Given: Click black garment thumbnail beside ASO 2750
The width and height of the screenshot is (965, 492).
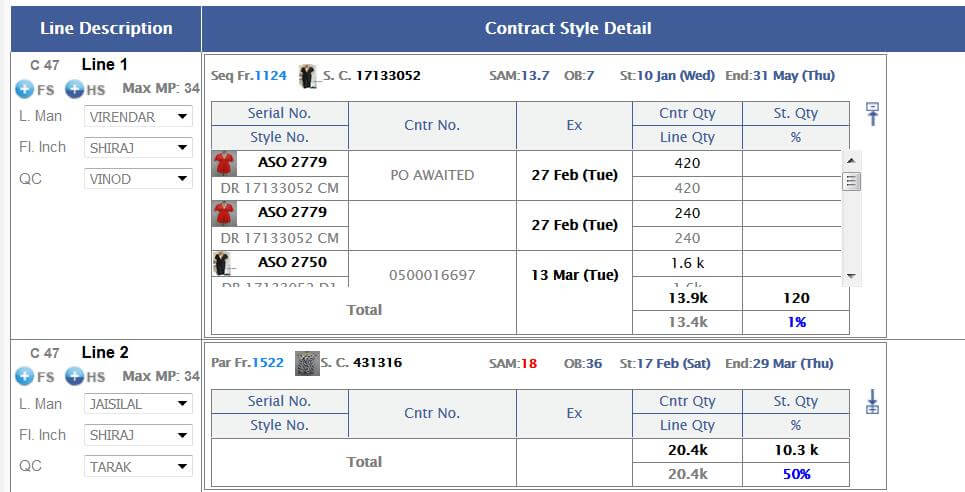Looking at the screenshot, I should 222,263.
